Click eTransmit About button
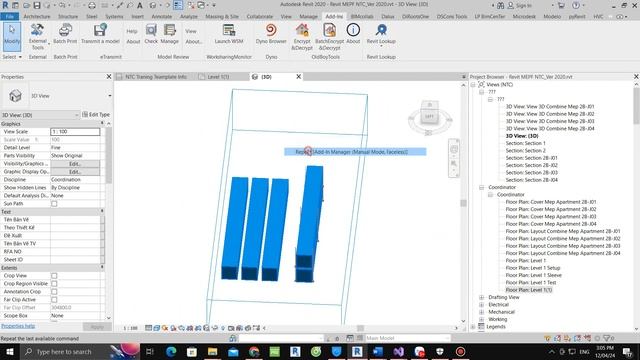 click(133, 41)
